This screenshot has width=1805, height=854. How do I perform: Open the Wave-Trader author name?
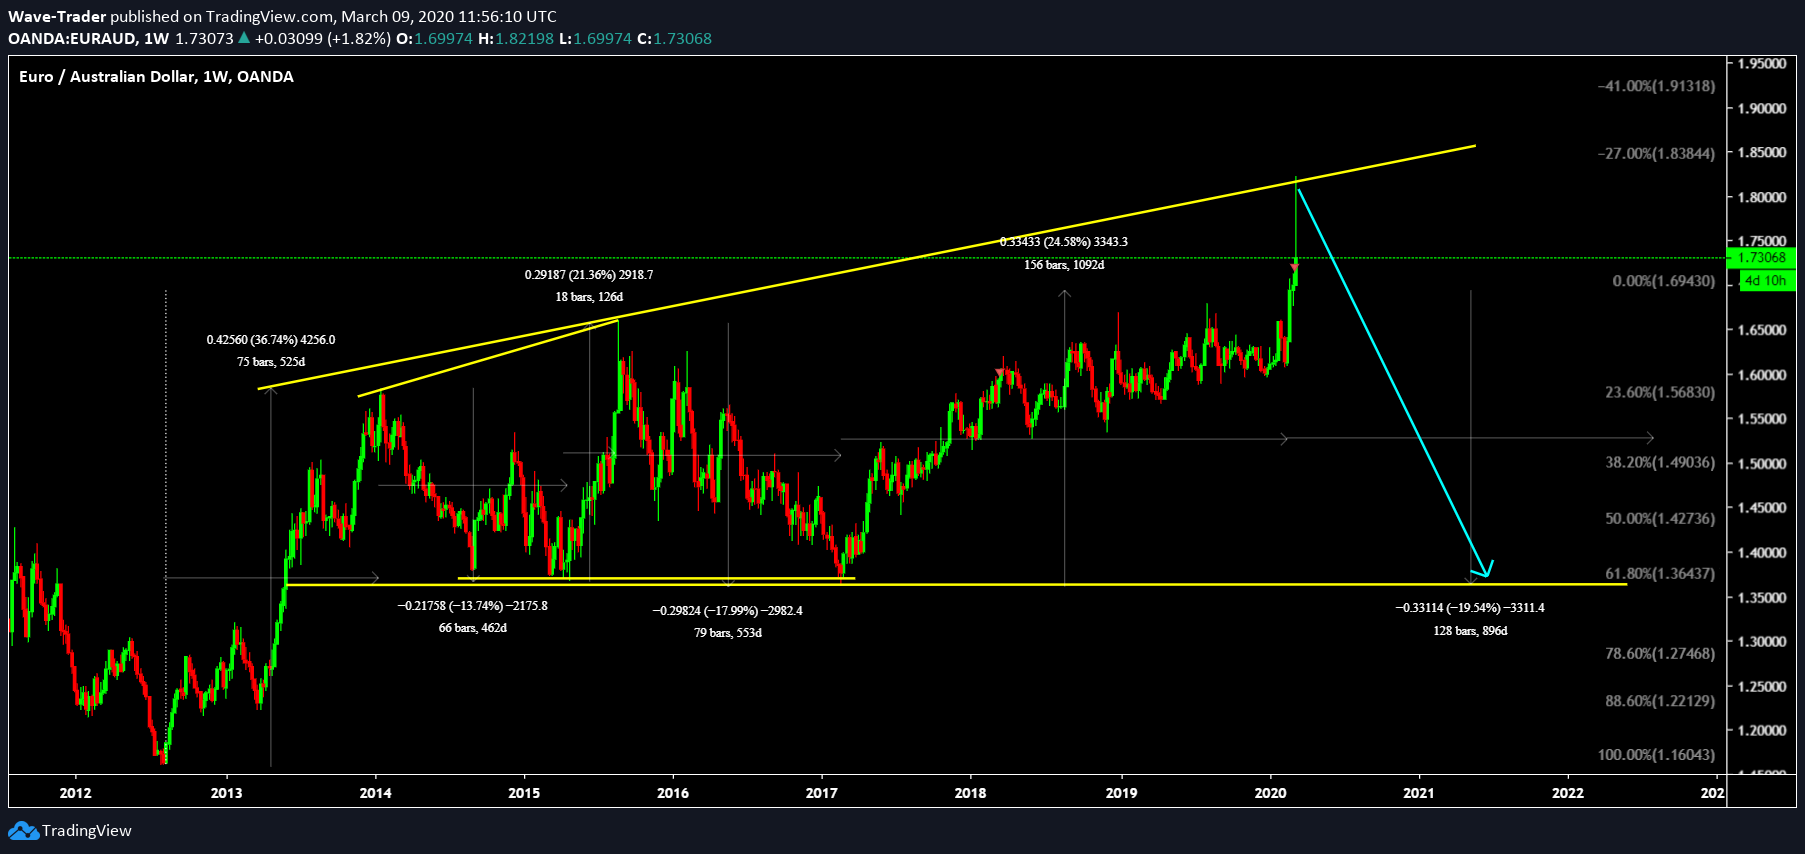coord(57,16)
